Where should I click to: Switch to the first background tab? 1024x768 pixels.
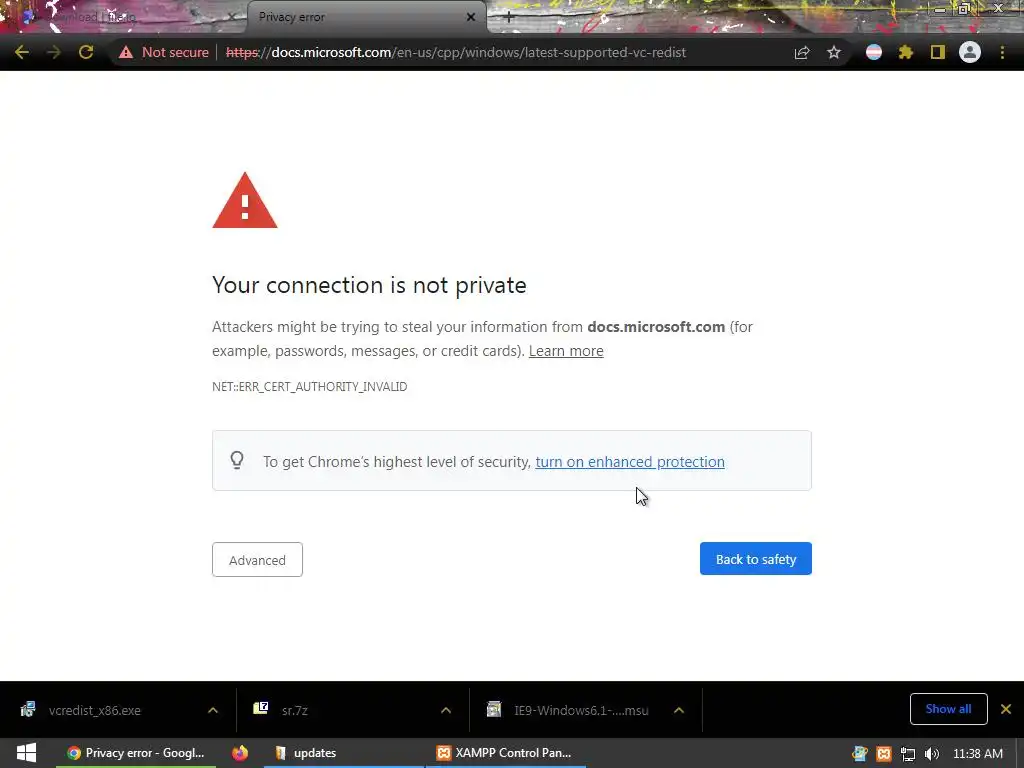click(124, 17)
